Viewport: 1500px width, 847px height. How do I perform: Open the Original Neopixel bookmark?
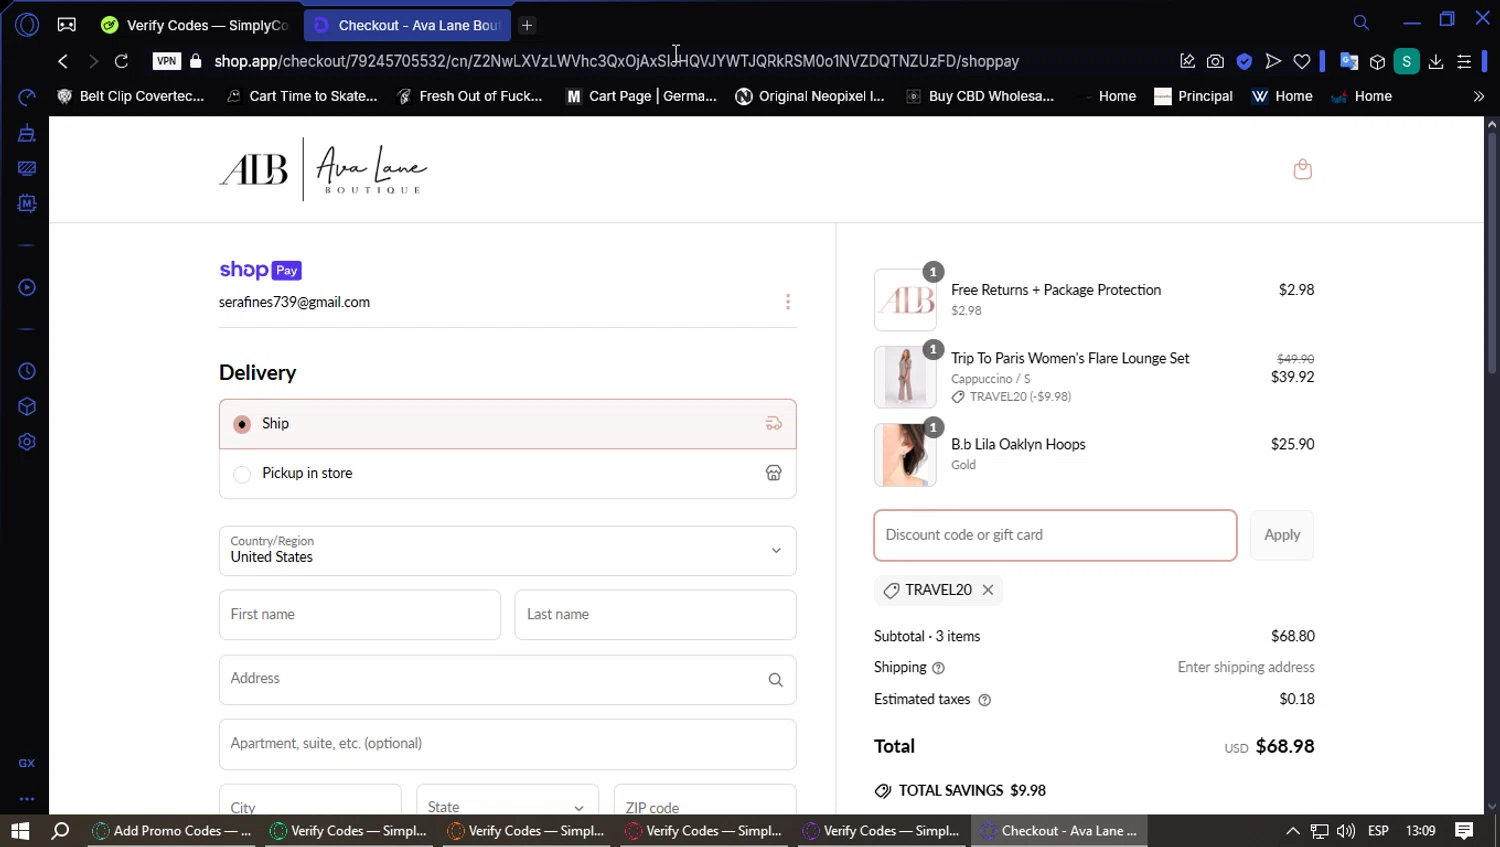(810, 97)
